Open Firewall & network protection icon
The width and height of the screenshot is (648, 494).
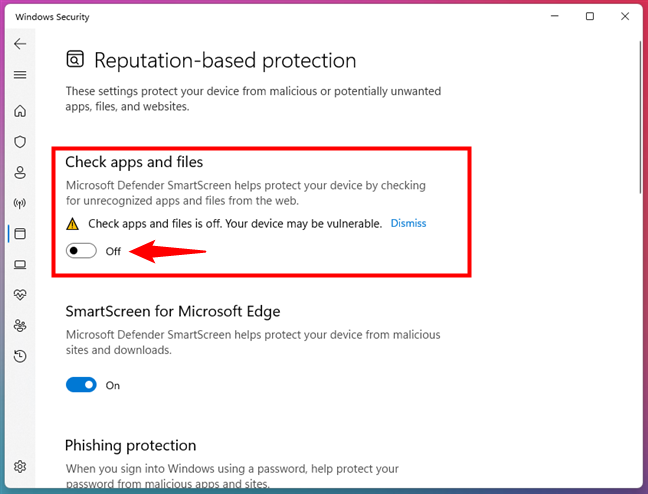tap(20, 204)
